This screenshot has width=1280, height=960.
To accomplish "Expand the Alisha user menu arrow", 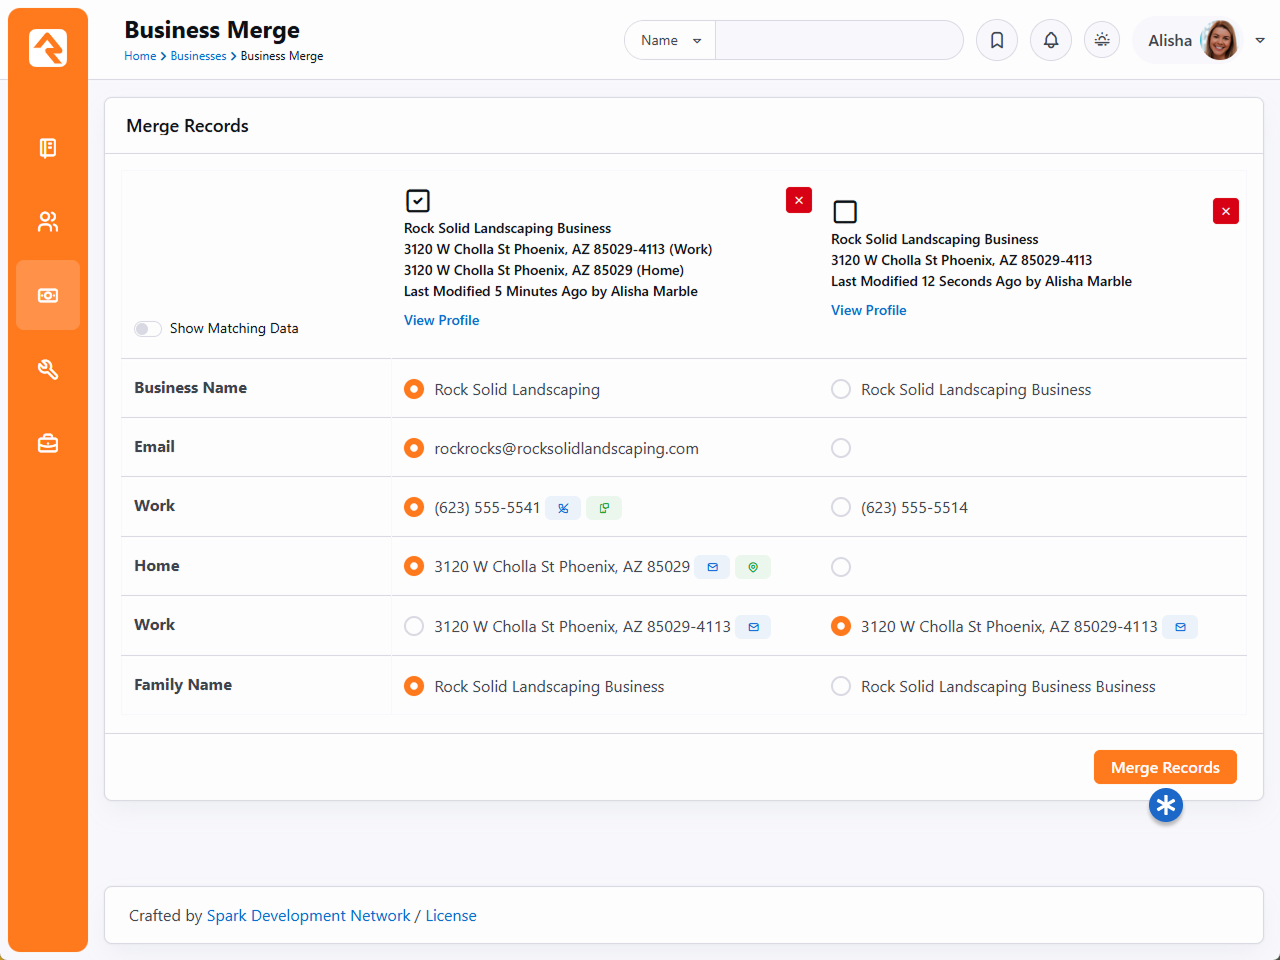I will tap(1260, 41).
